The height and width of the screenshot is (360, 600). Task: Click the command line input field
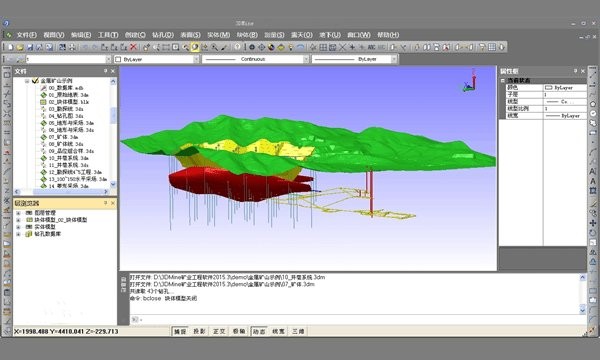358,319
